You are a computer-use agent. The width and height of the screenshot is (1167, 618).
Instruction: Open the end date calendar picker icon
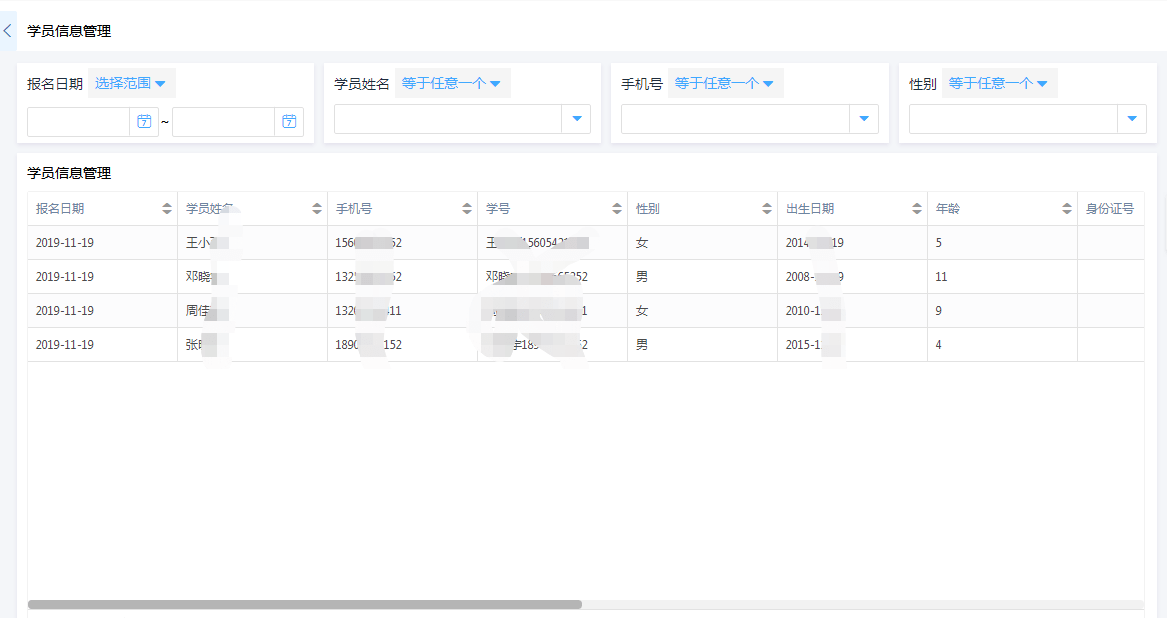[x=289, y=121]
